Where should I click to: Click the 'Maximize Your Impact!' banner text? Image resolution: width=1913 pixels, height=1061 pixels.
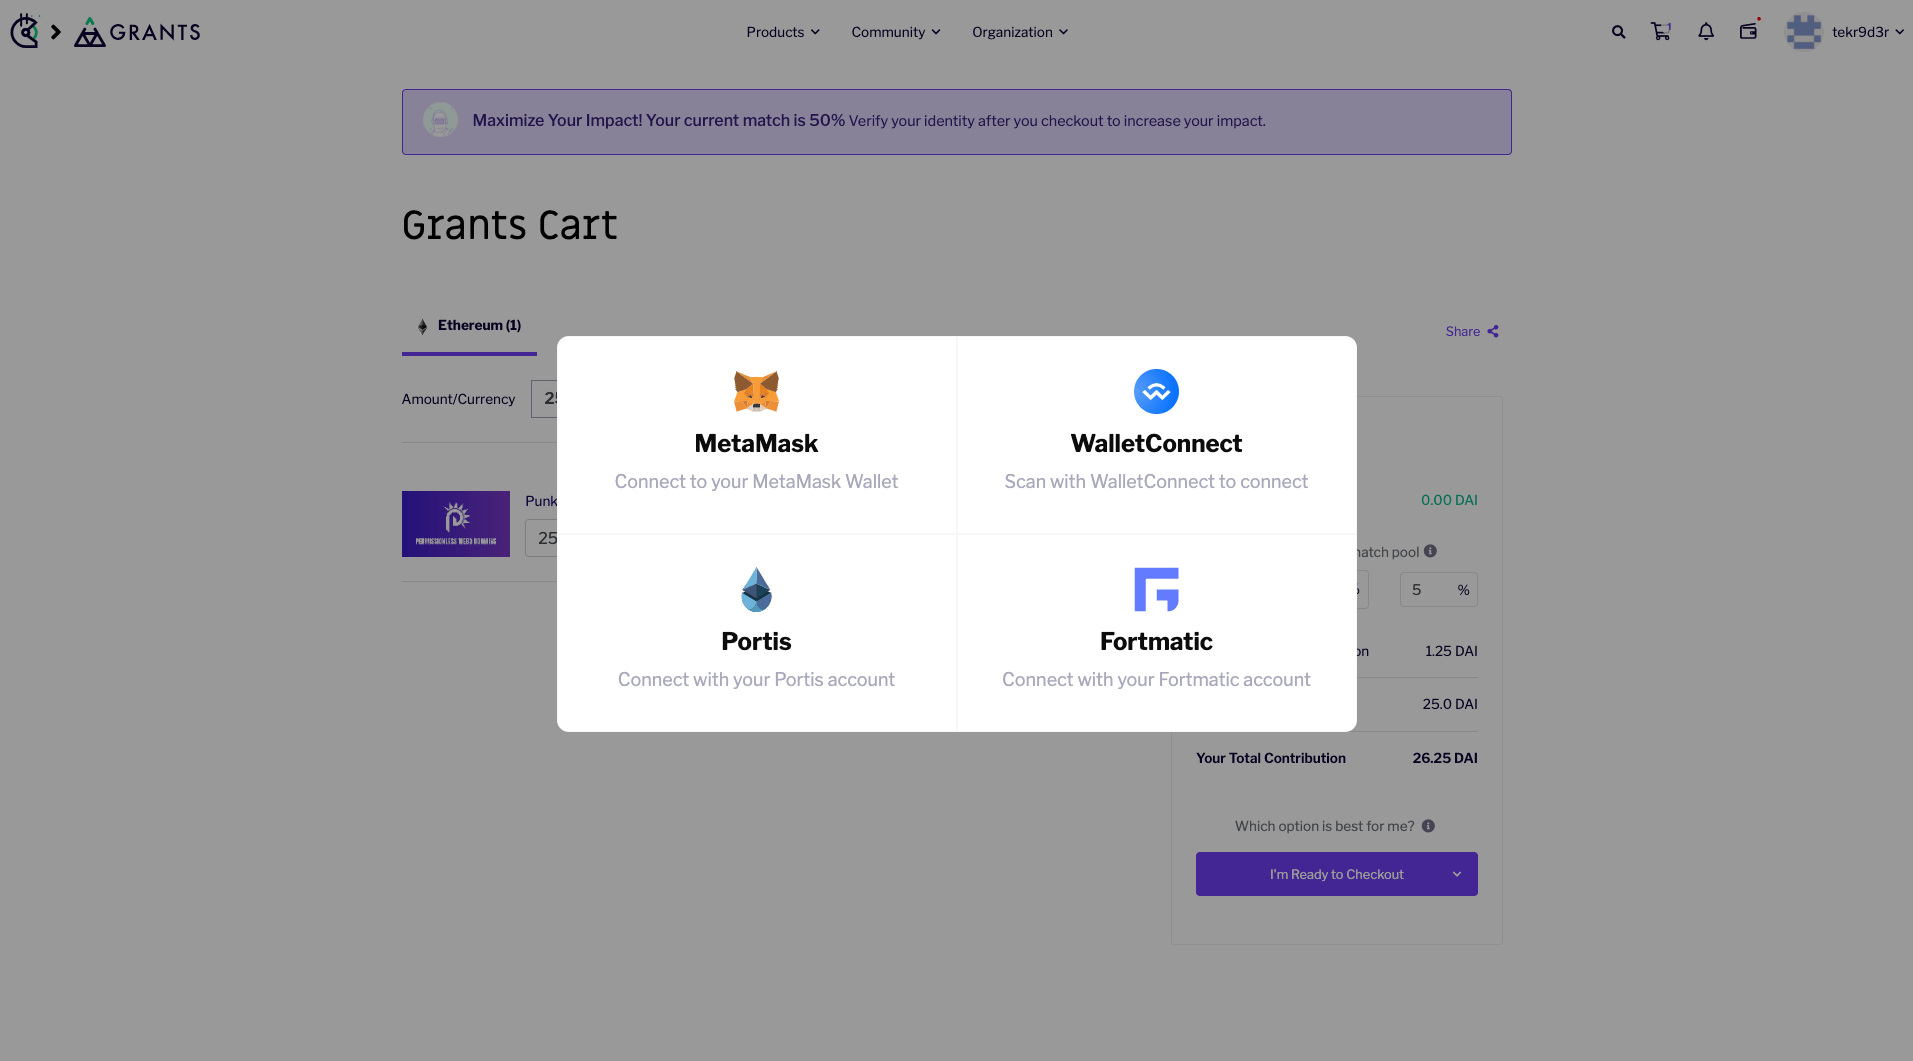coord(557,120)
